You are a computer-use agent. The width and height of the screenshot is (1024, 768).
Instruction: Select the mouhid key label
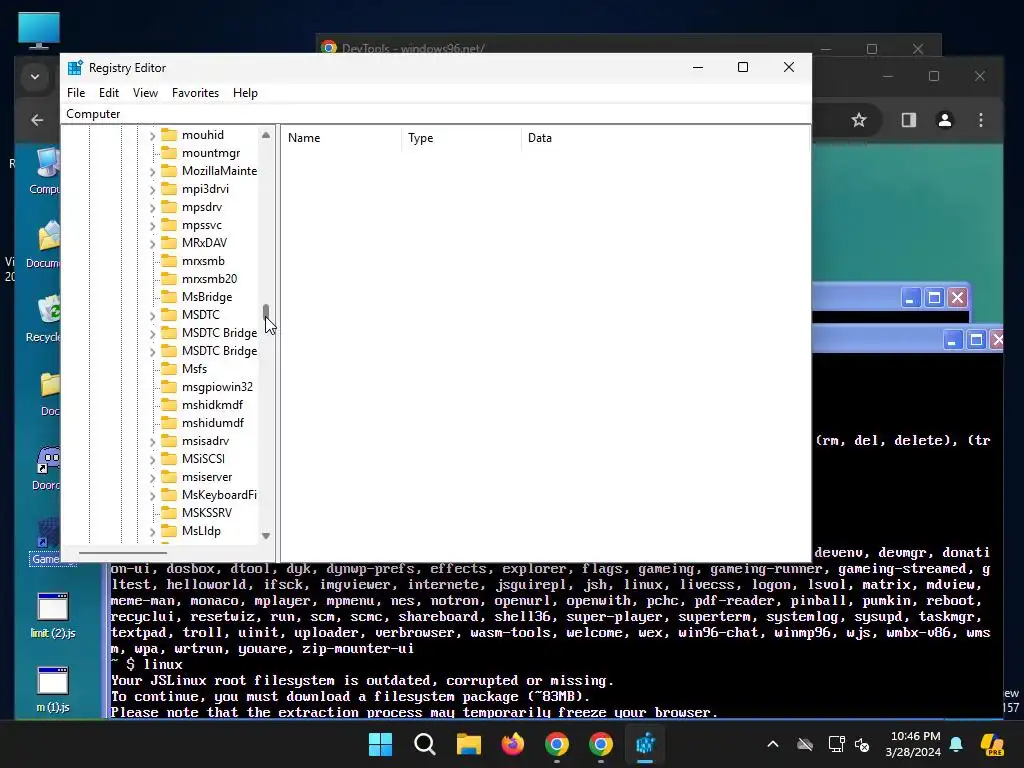click(x=202, y=135)
